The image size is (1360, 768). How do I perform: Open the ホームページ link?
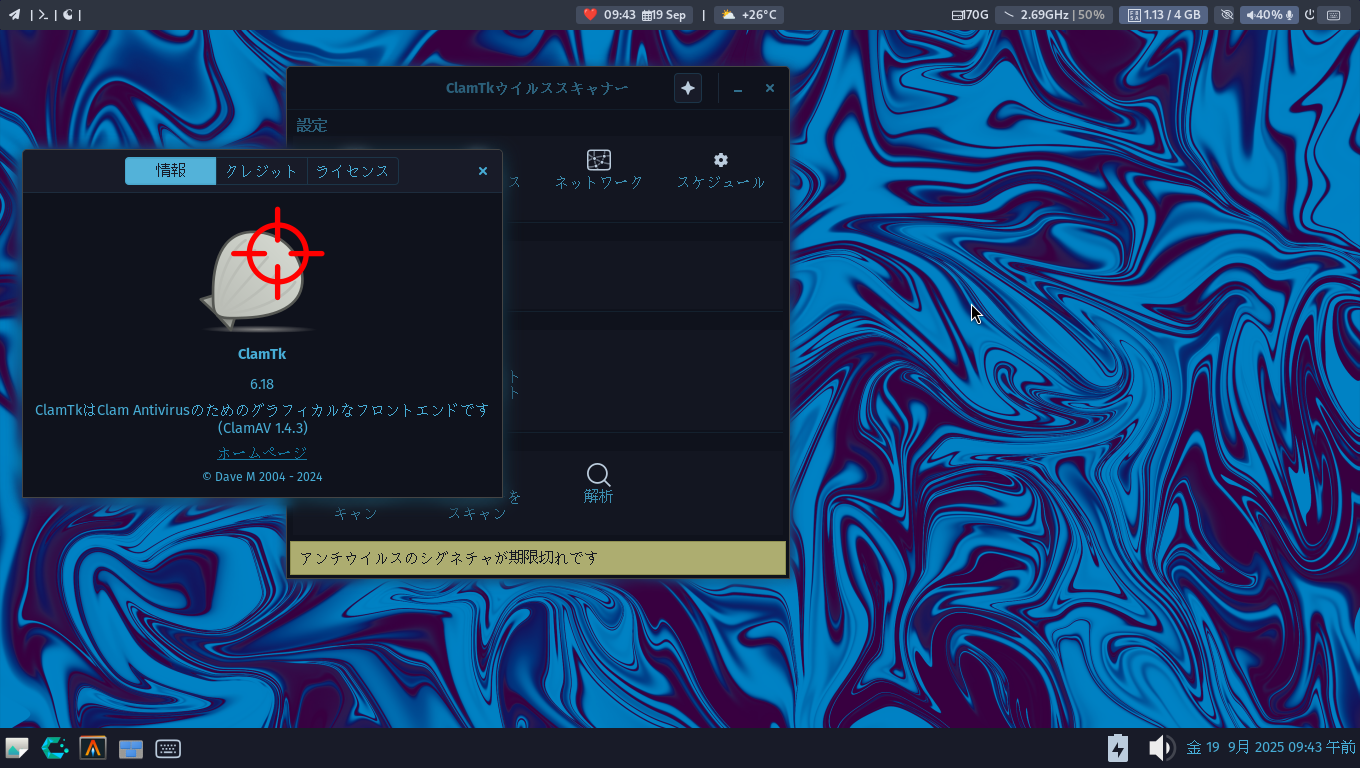point(262,453)
